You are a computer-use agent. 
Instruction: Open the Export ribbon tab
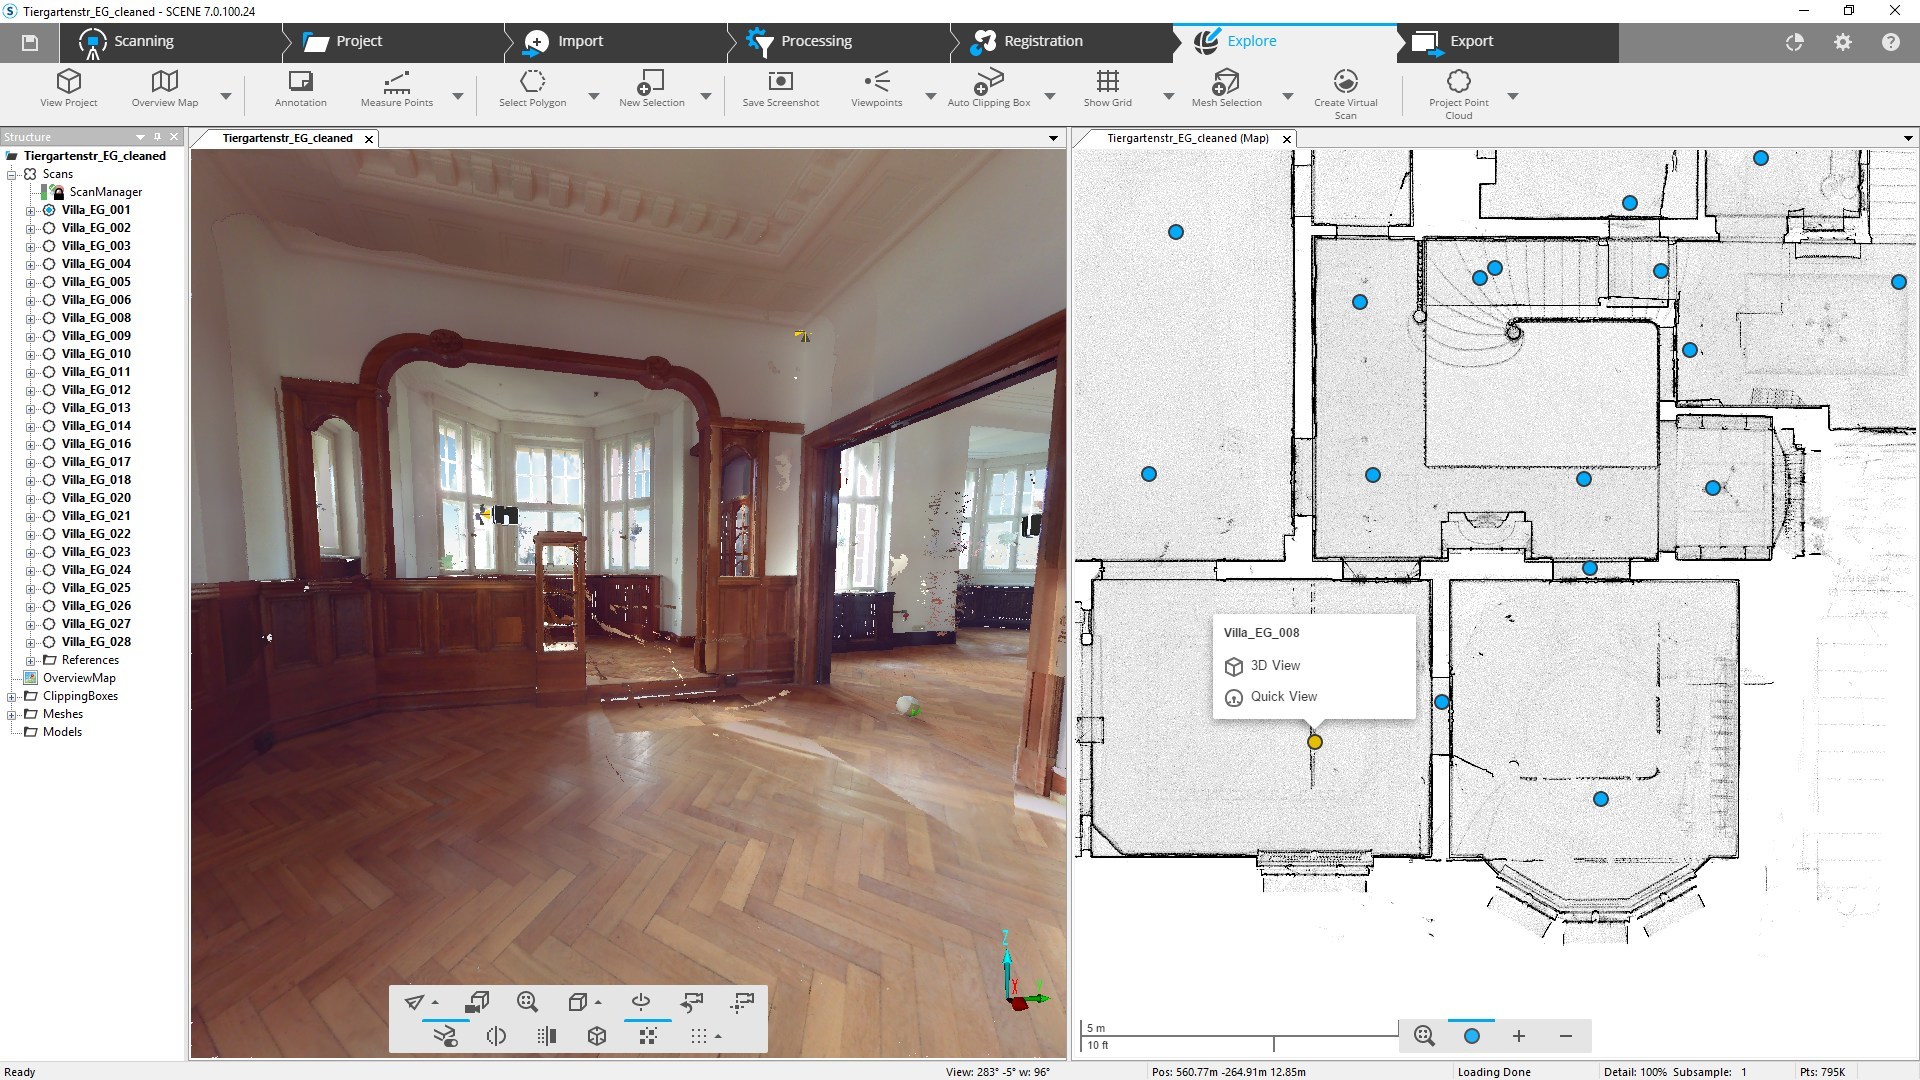click(1472, 41)
